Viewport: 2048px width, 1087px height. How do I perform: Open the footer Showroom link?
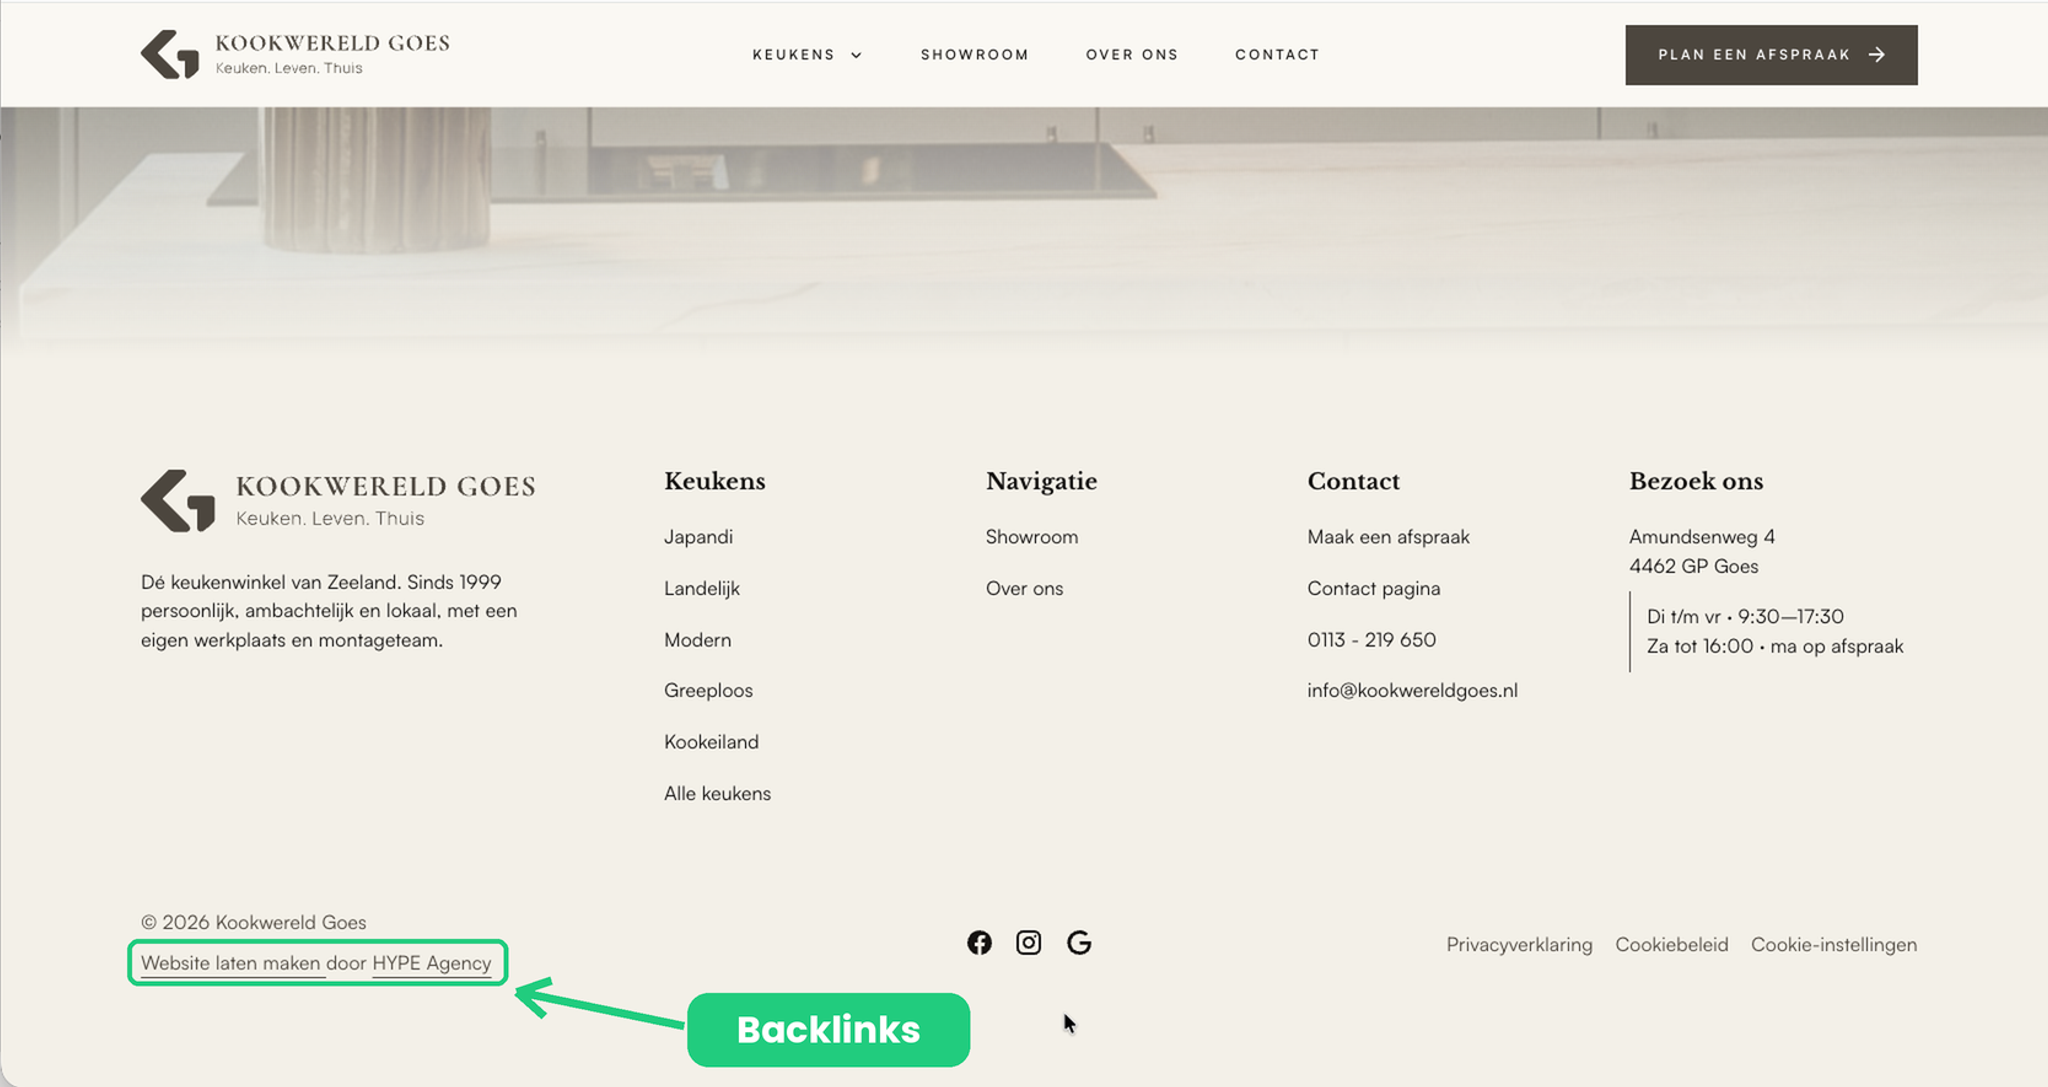pos(1032,537)
